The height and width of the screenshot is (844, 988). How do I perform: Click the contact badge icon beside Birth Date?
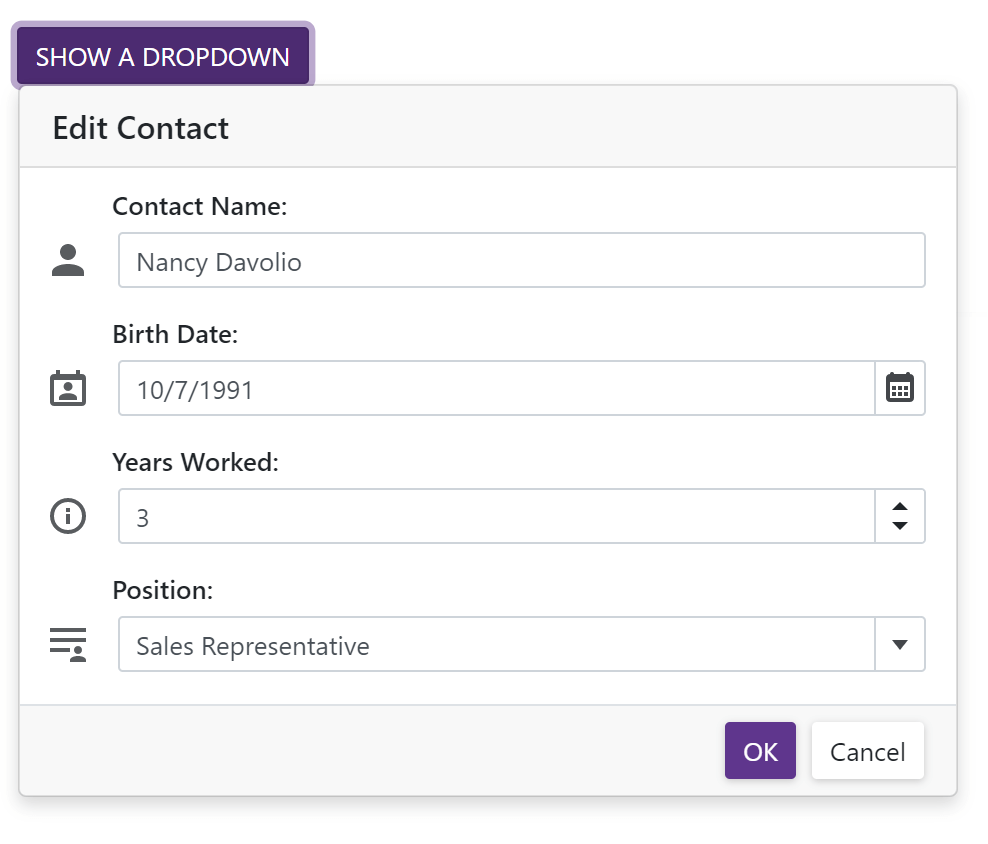(x=67, y=388)
